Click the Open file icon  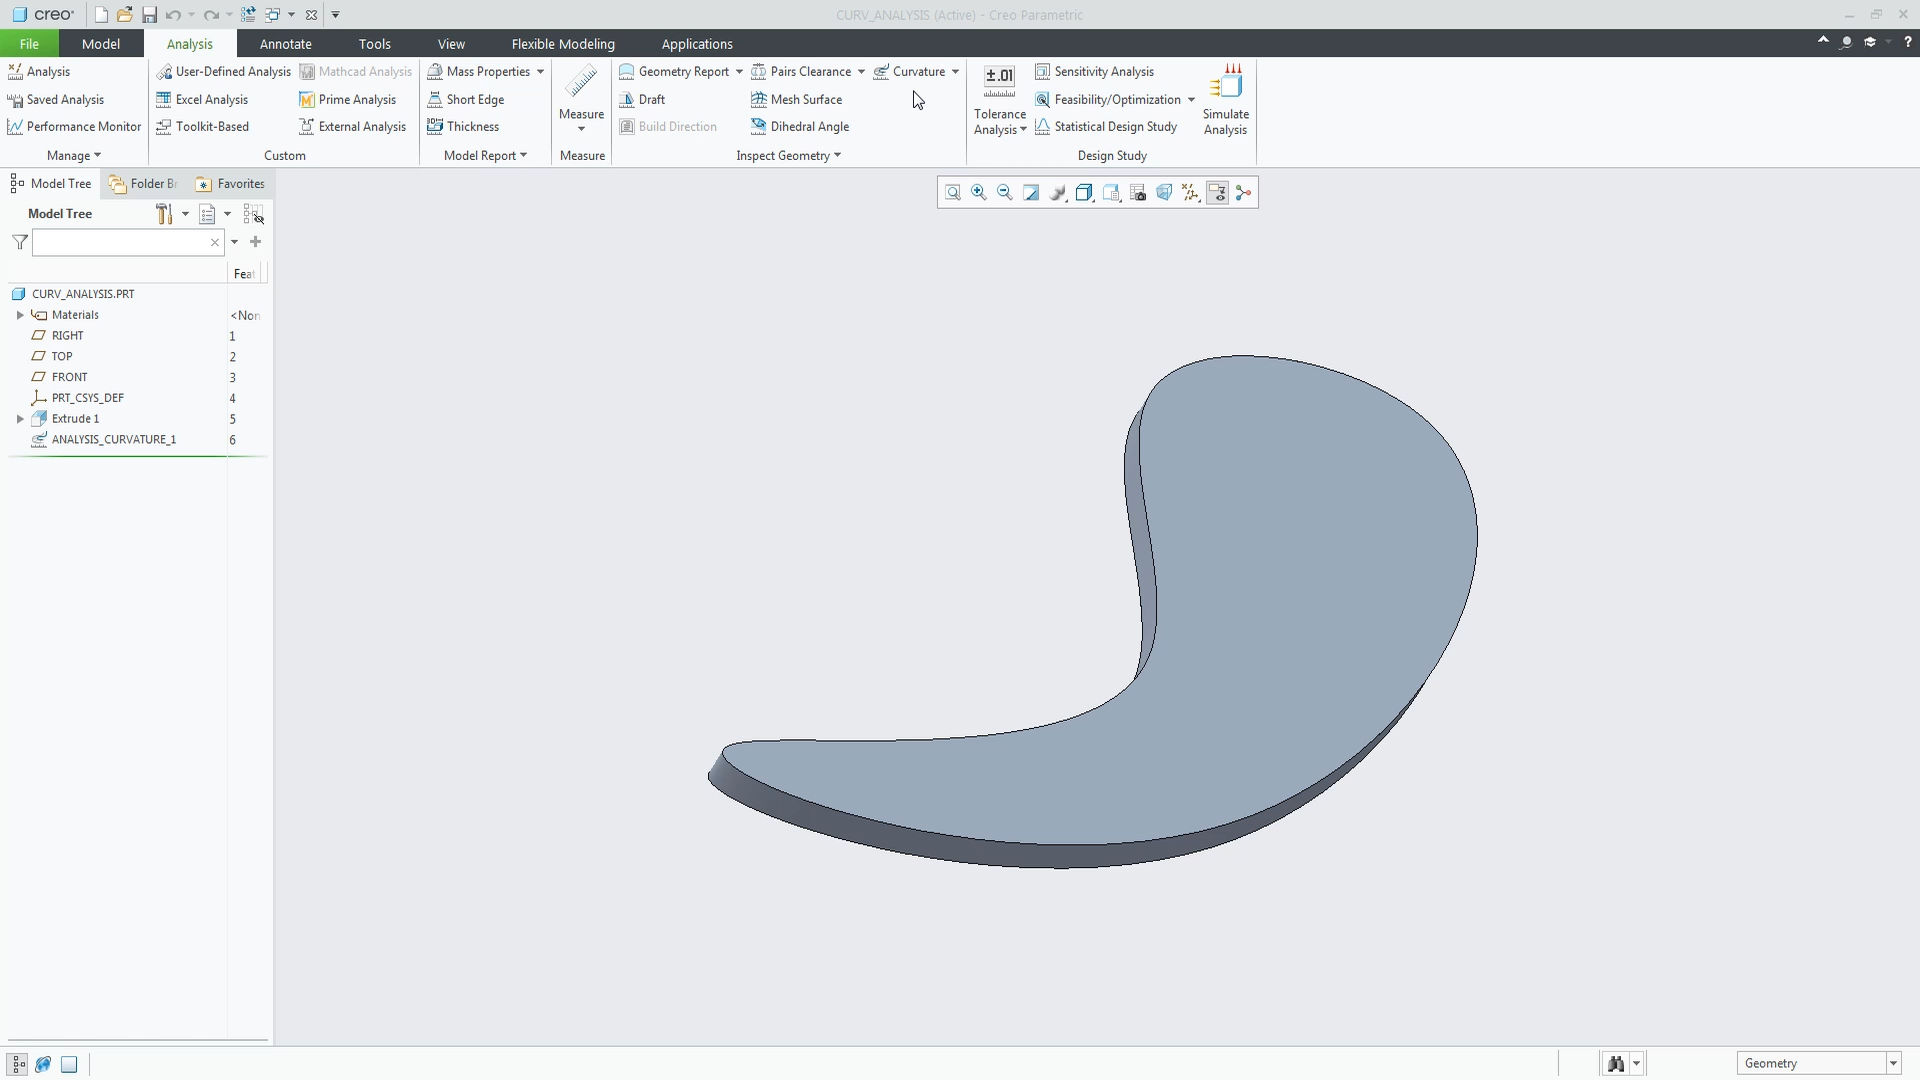[x=125, y=15]
